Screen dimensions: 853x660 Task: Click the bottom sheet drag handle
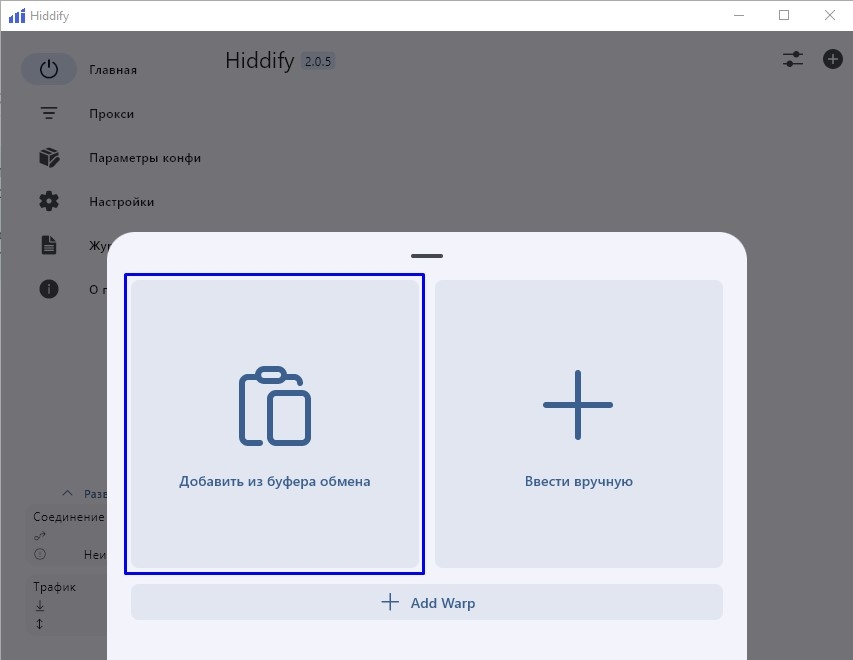pyautogui.click(x=427, y=257)
